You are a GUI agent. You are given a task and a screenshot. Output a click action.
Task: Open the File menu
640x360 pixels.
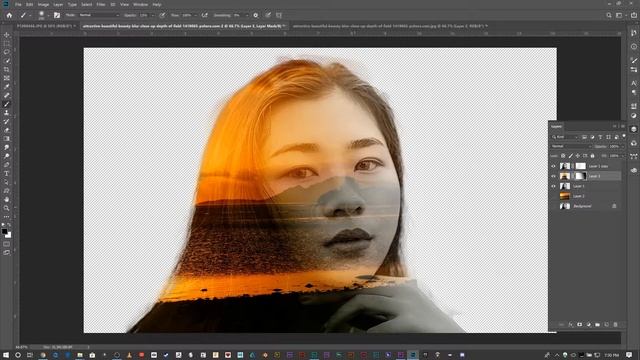click(x=18, y=4)
